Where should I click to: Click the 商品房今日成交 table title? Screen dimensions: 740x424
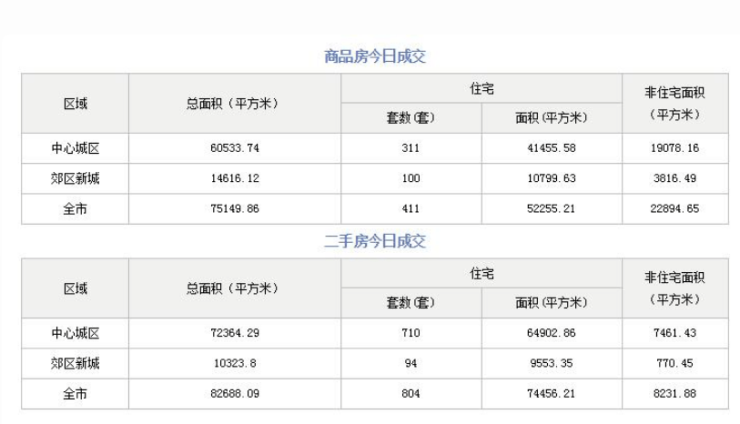pyautogui.click(x=375, y=56)
